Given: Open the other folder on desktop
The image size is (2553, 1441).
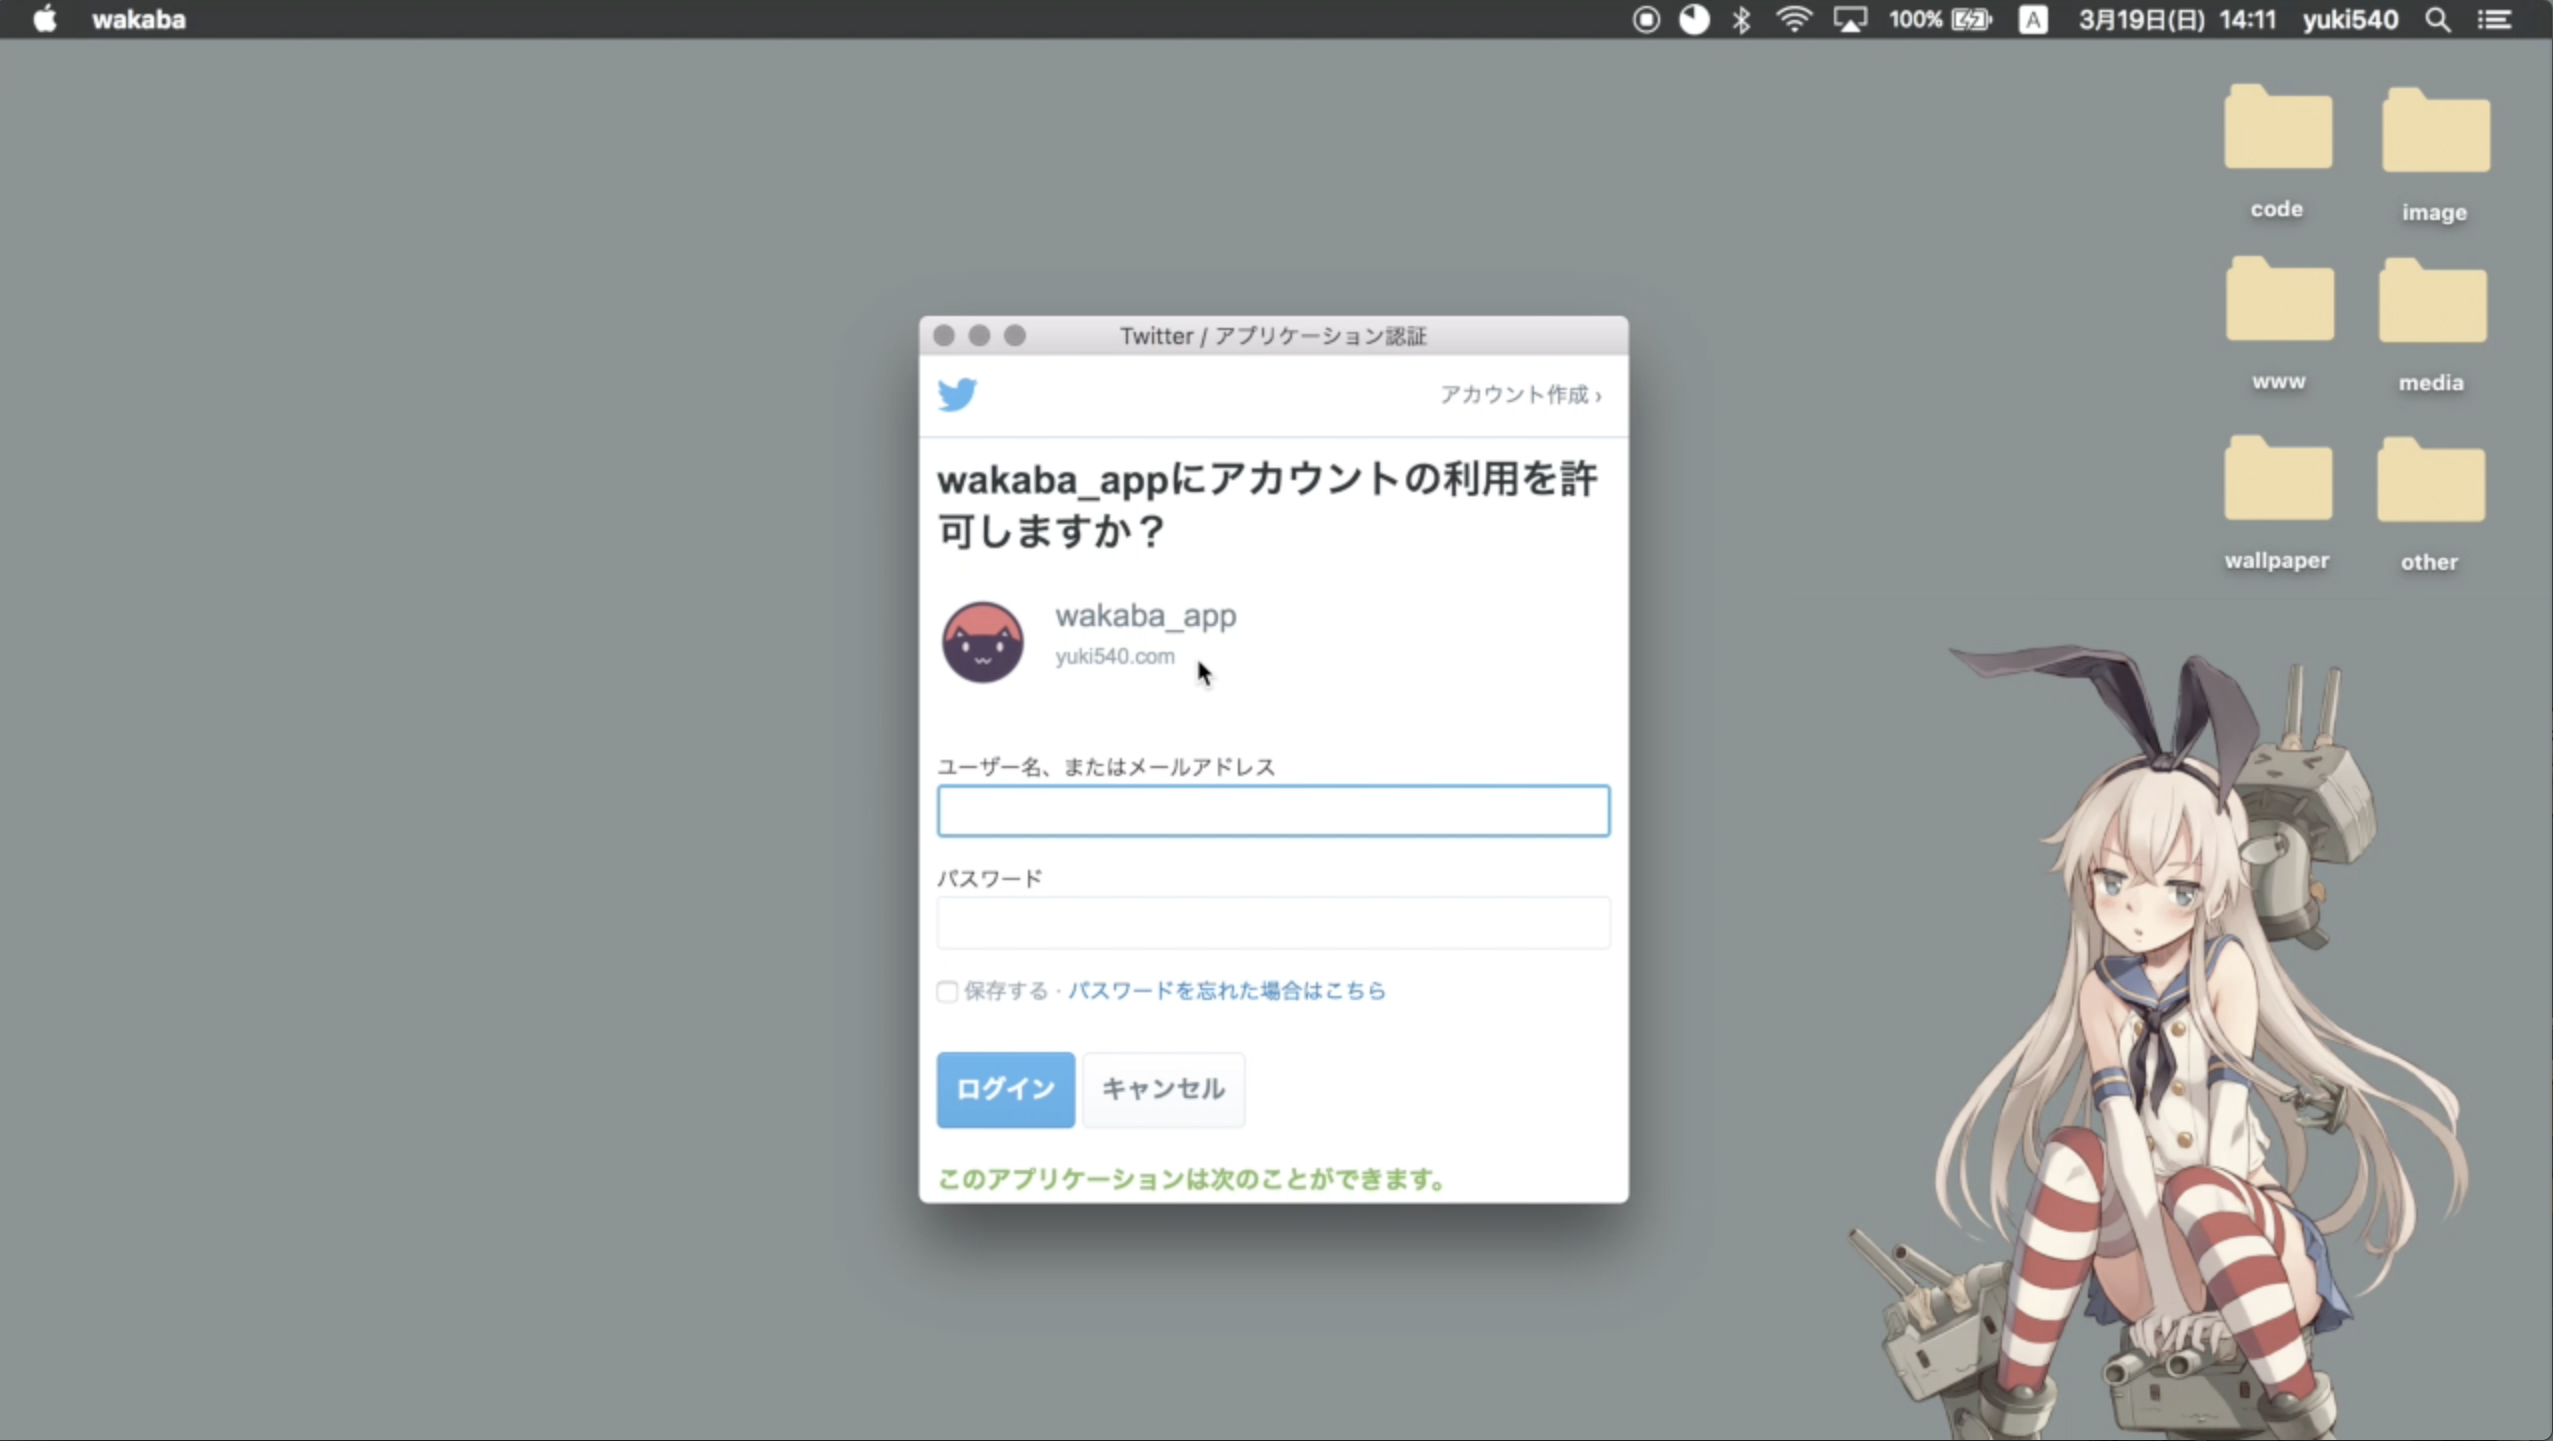Looking at the screenshot, I should tap(2430, 483).
